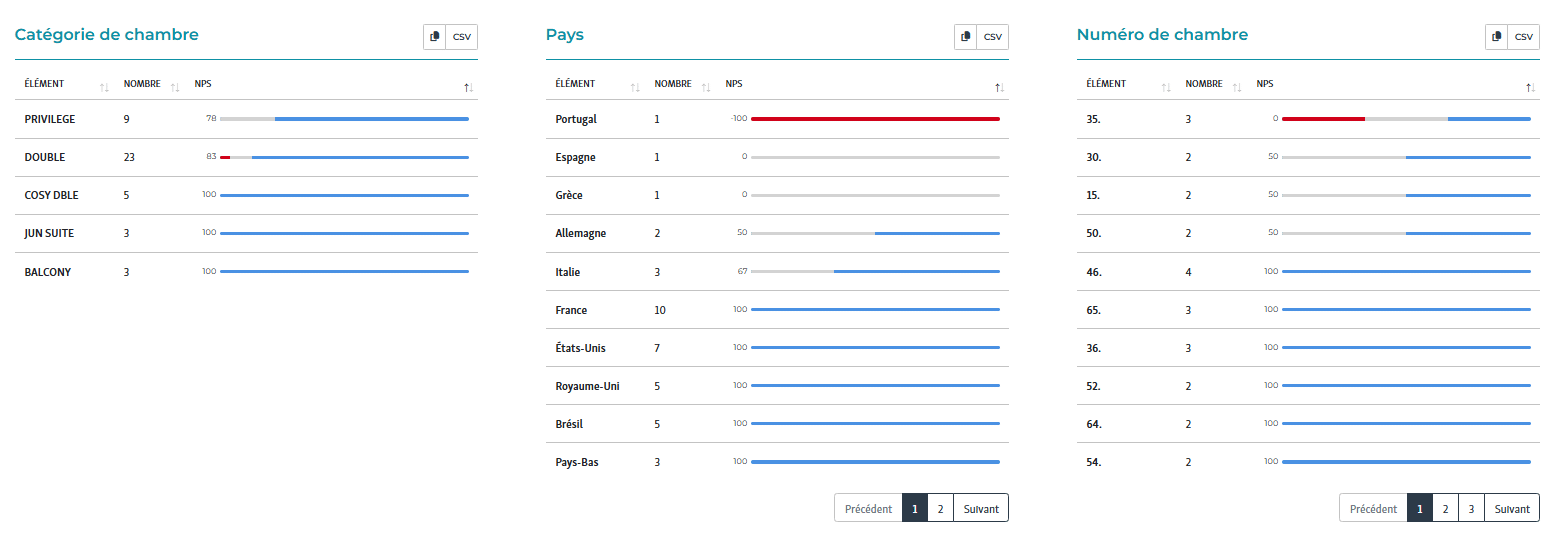1566x549 pixels.
Task: Export Catégorie de chambre as CSV
Action: coord(462,37)
